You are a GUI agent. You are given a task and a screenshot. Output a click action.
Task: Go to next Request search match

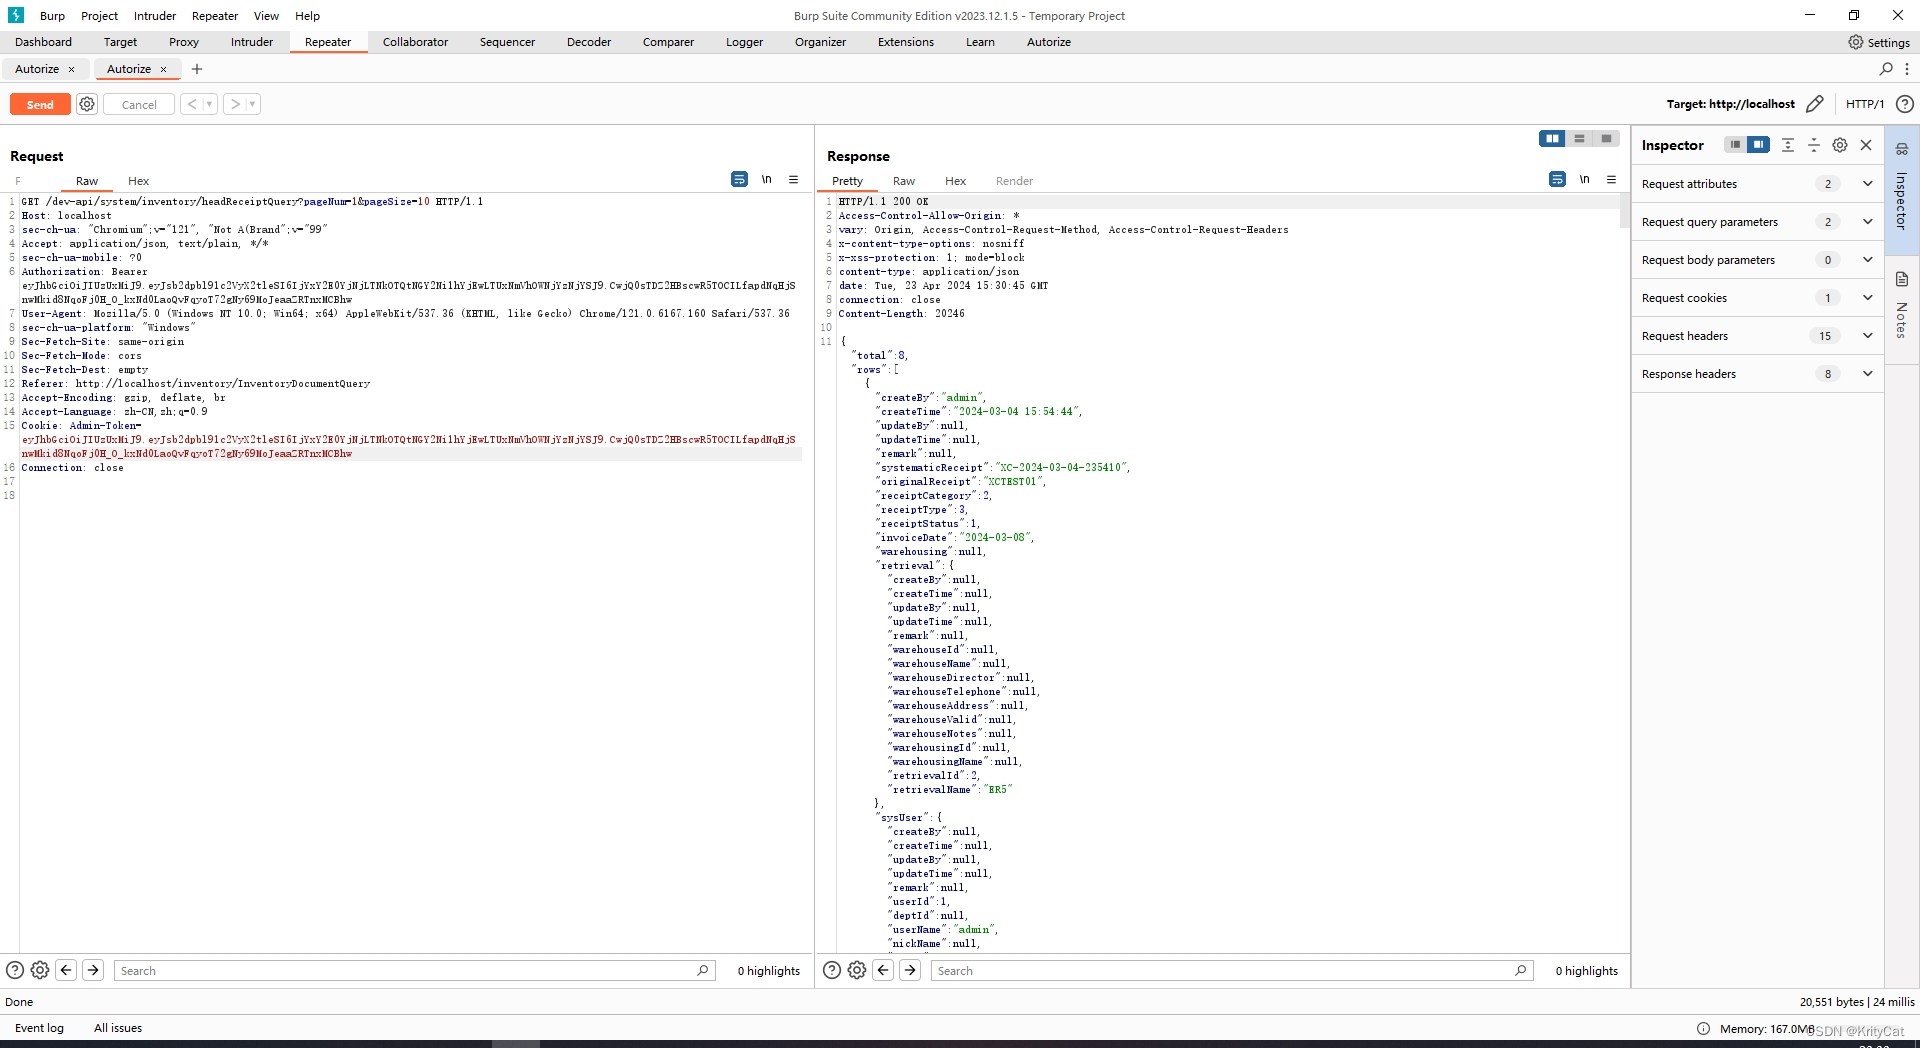point(93,970)
